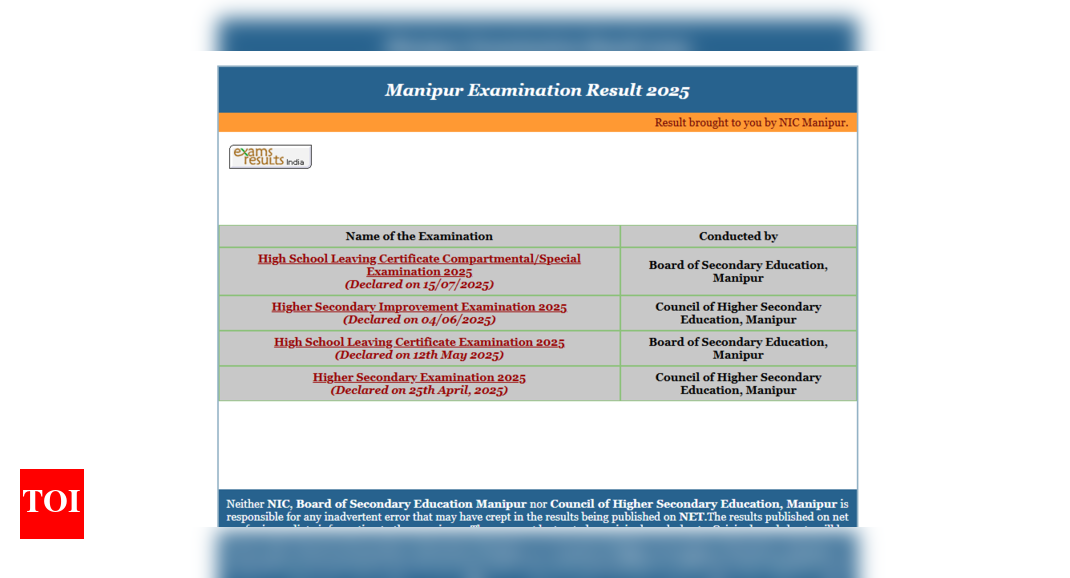
Task: Click the Declared on 12th May 2025 text
Action: coord(419,355)
